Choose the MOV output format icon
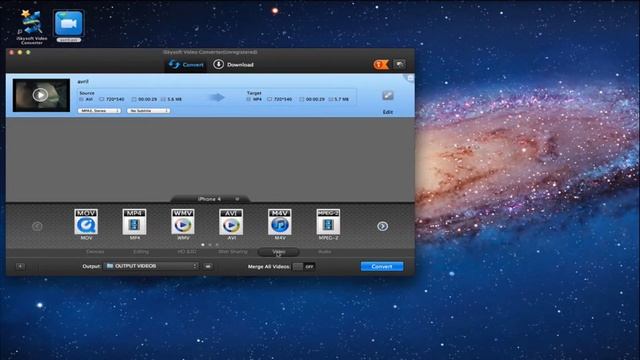640x360 pixels. point(86,222)
